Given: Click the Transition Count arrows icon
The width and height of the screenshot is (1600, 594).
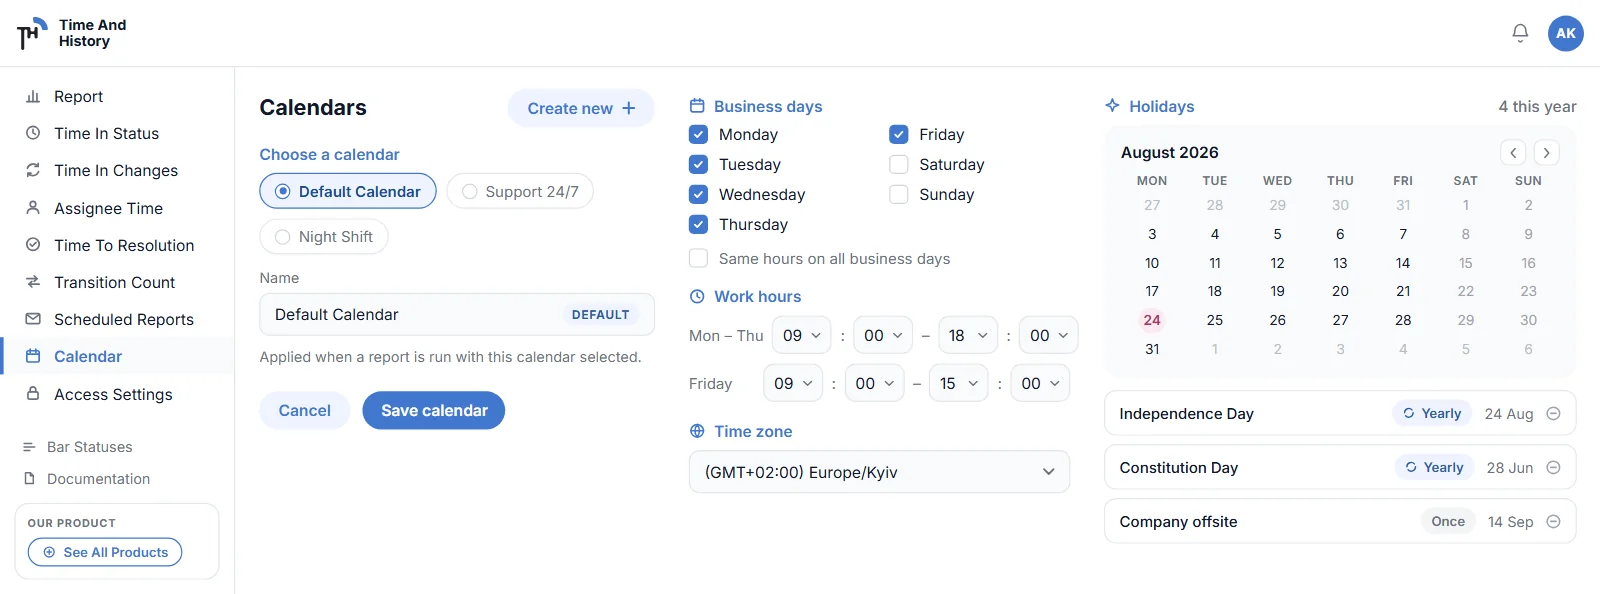Looking at the screenshot, I should pos(33,282).
